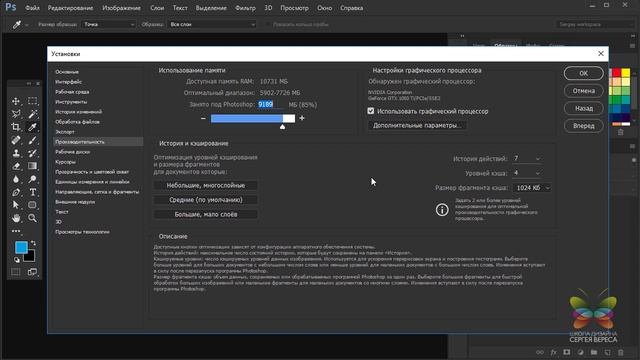Image resolution: width=640 pixels, height=360 pixels.
Task: Select the Eraser tool
Action: click(x=16, y=166)
